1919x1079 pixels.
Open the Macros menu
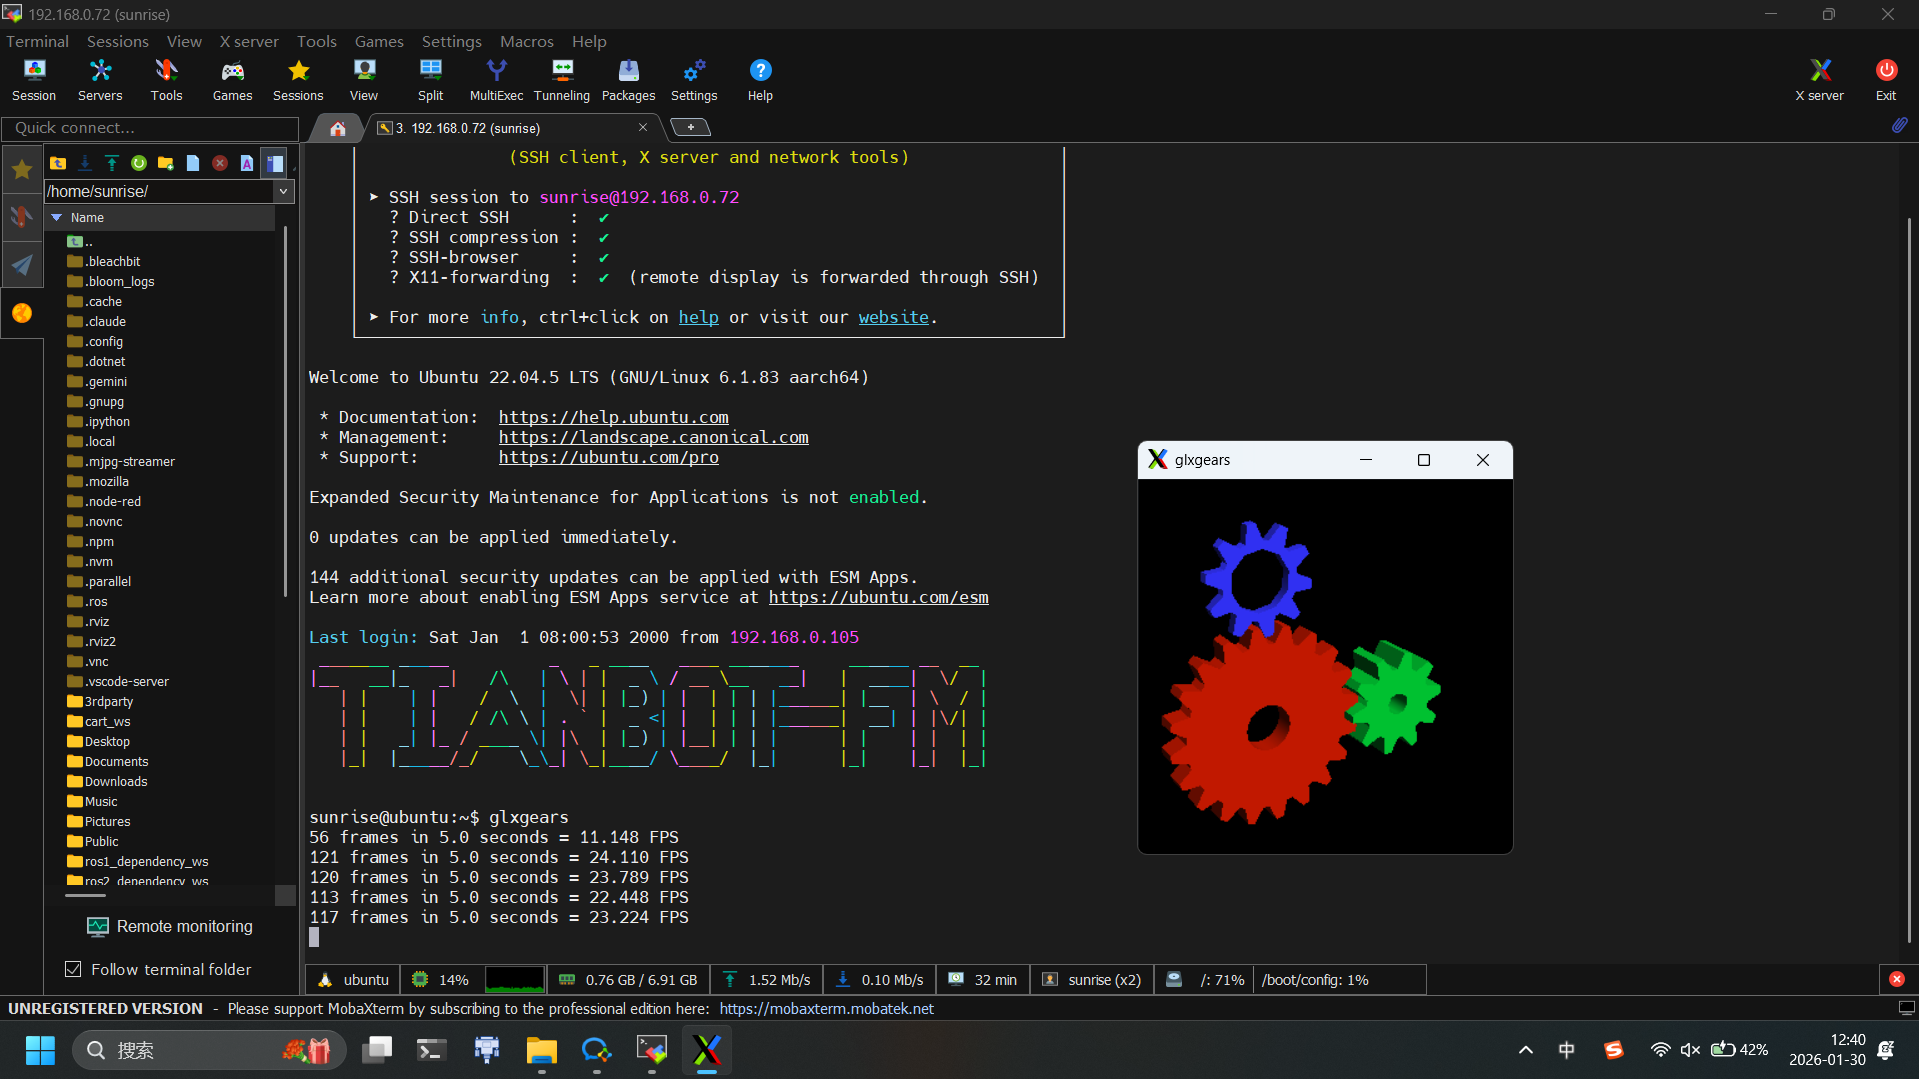pyautogui.click(x=526, y=41)
